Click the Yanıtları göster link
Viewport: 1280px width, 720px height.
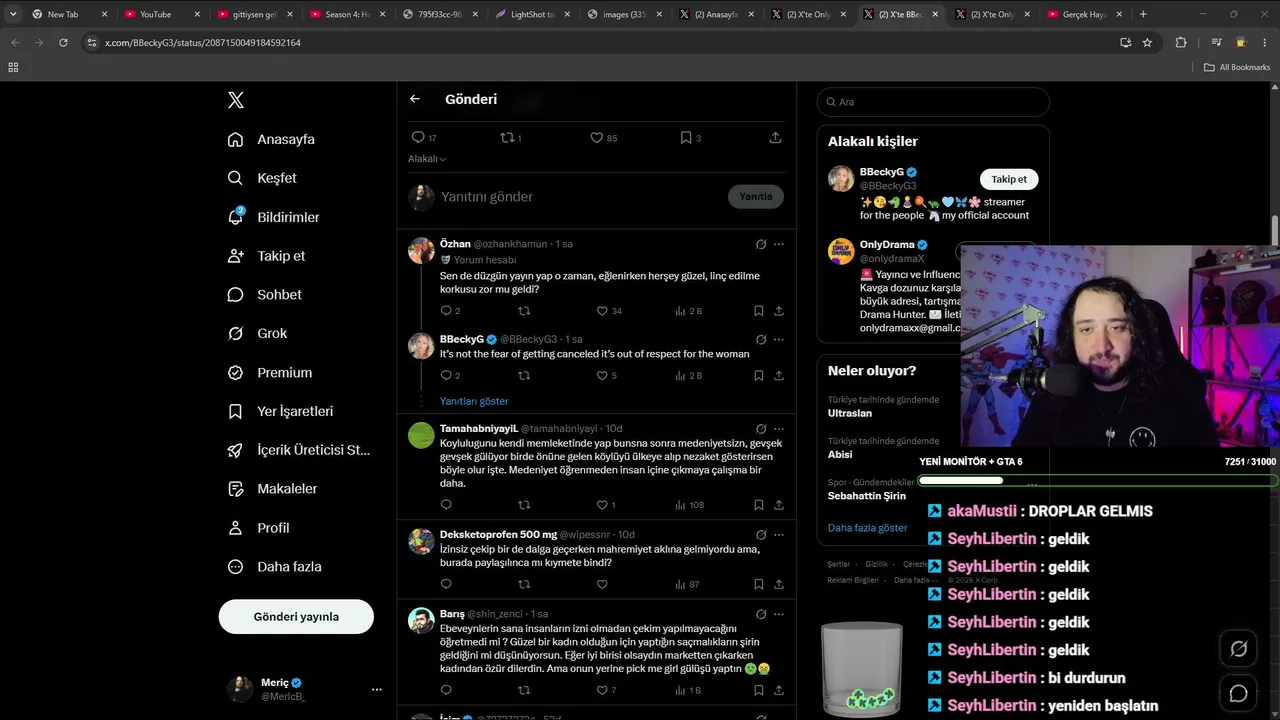point(474,401)
